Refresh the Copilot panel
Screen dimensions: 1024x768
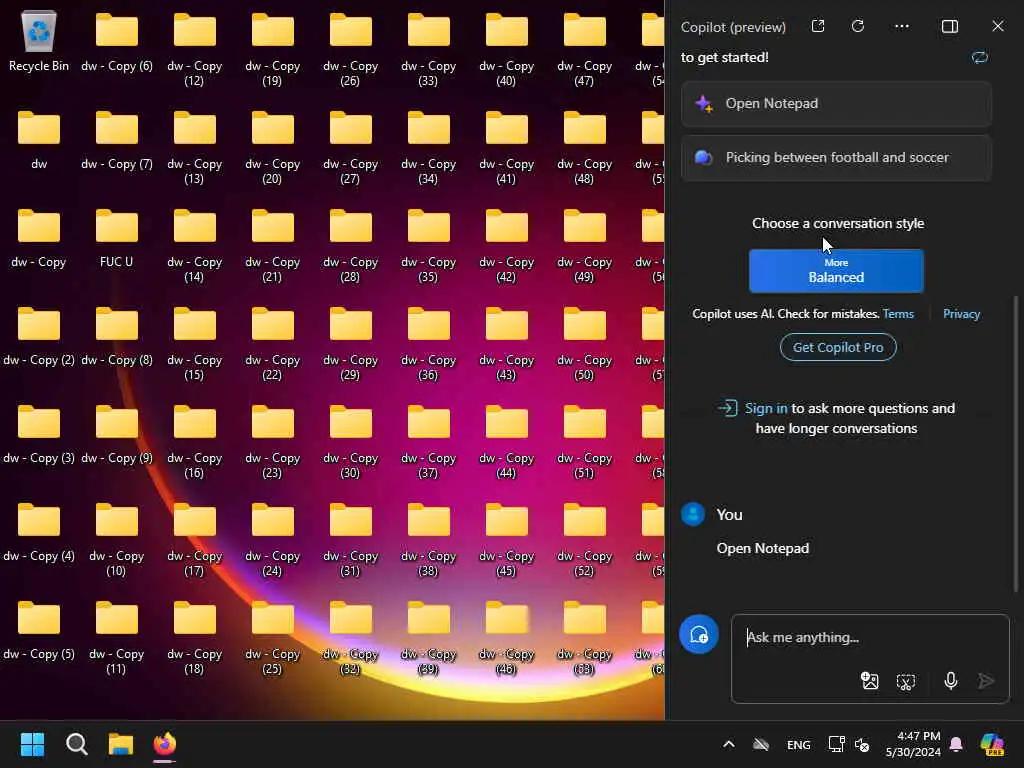coord(858,26)
